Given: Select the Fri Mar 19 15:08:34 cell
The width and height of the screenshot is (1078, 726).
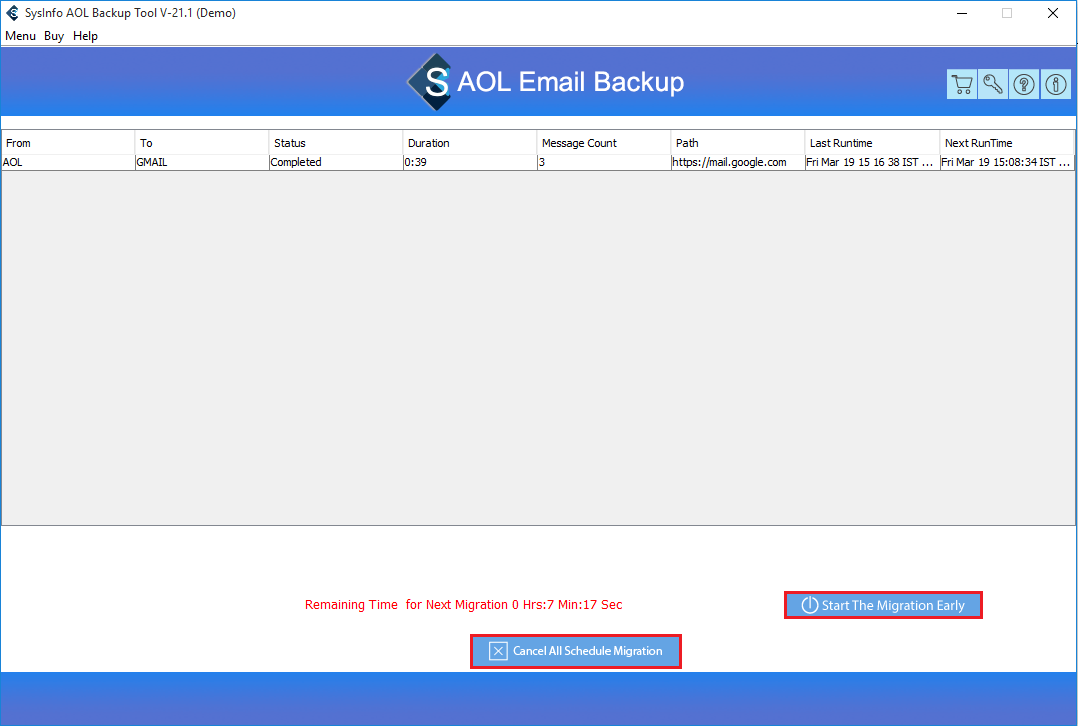Looking at the screenshot, I should (1006, 162).
